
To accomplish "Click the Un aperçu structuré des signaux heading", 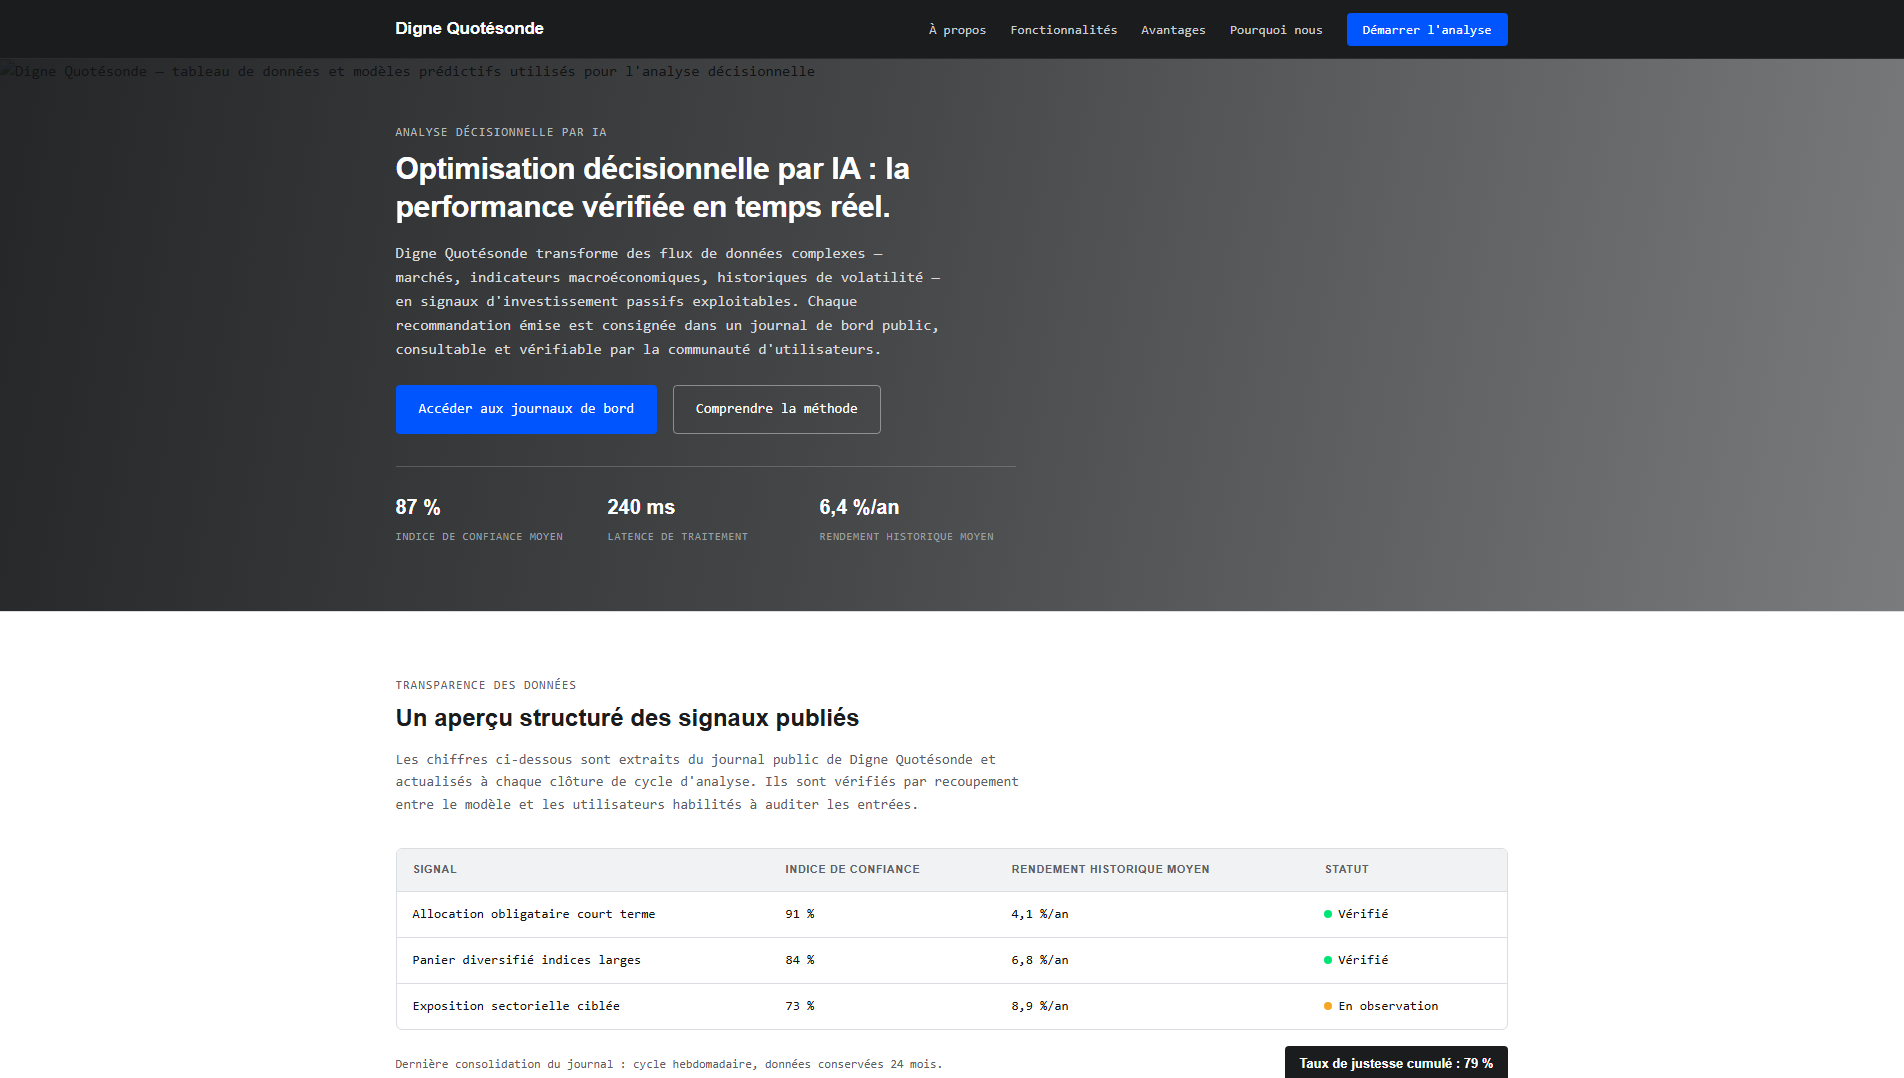I will (x=627, y=718).
